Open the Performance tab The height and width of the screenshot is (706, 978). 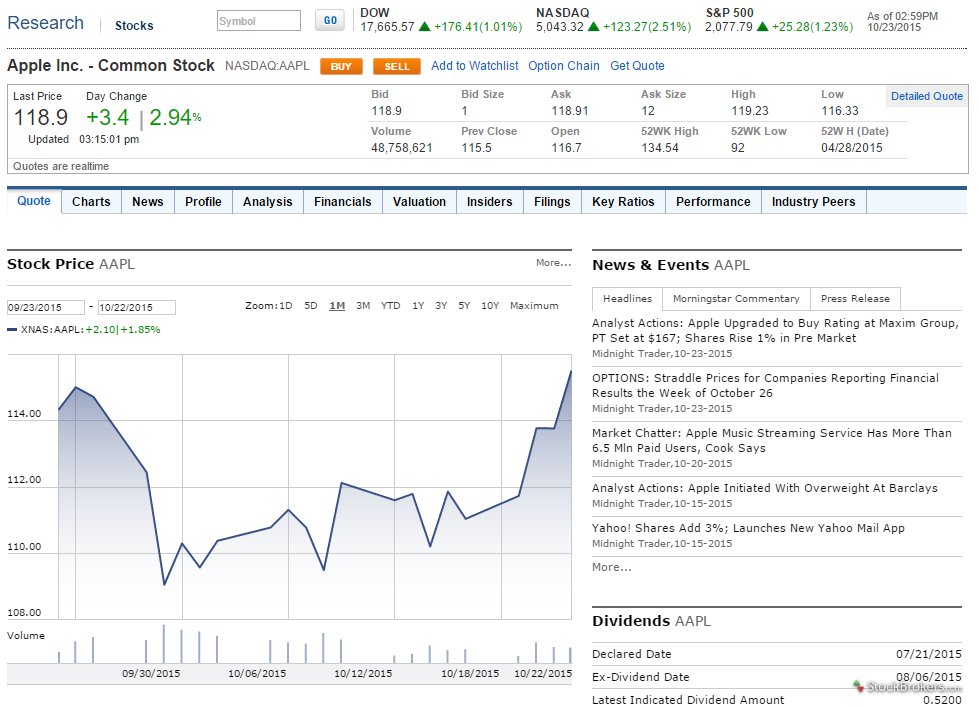tap(713, 201)
